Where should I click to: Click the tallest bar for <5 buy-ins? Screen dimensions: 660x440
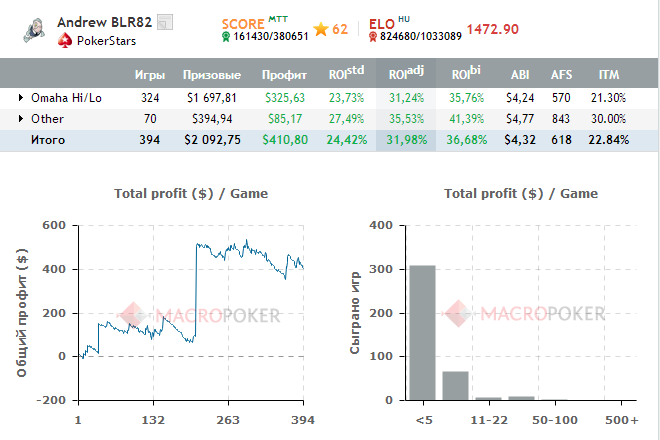click(x=423, y=333)
